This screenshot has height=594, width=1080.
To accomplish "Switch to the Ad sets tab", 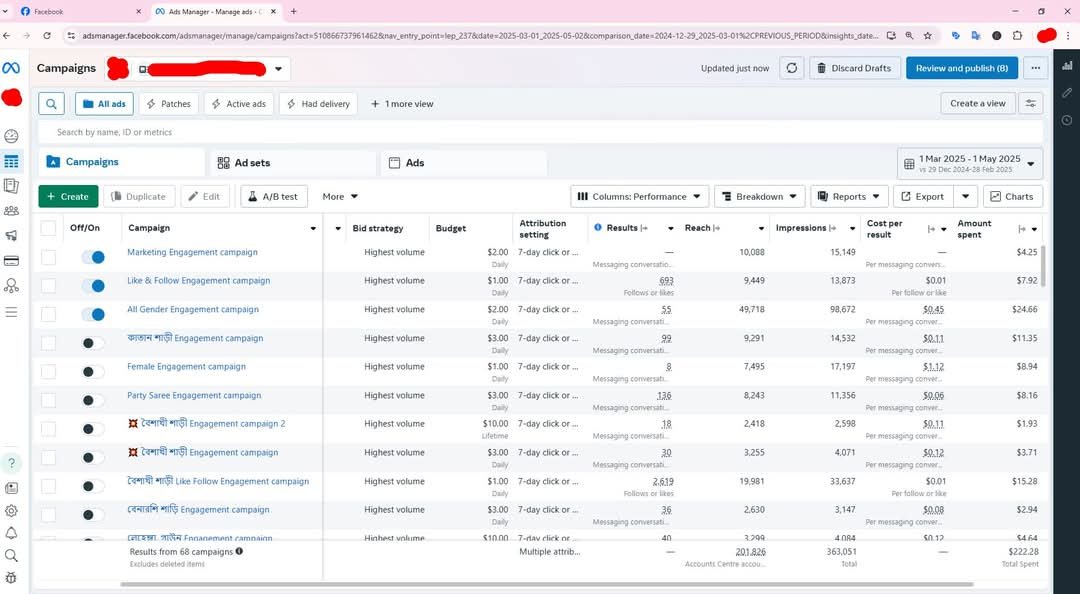I will (x=252, y=163).
